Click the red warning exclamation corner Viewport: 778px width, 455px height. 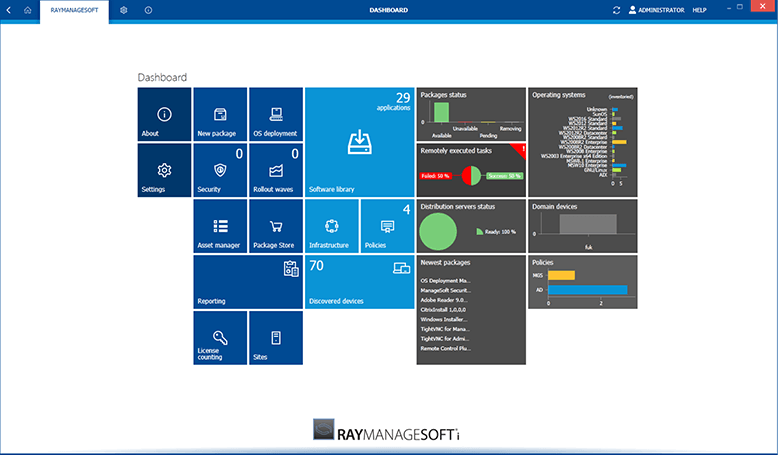[520, 150]
